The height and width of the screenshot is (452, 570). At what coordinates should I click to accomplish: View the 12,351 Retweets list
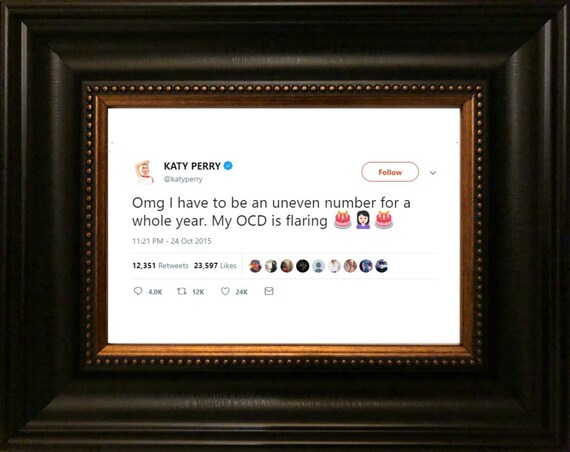pyautogui.click(x=160, y=265)
